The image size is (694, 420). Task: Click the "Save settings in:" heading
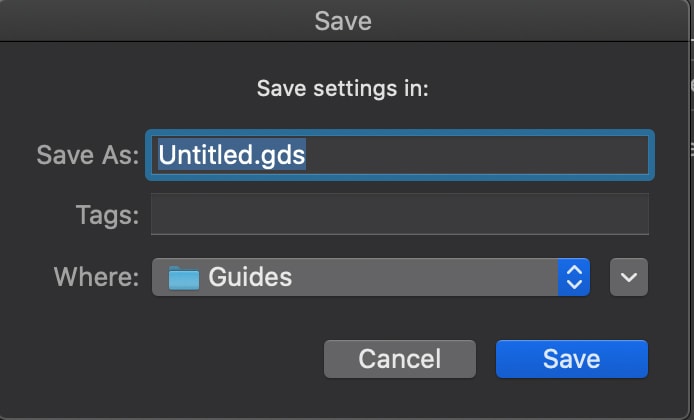pos(343,88)
